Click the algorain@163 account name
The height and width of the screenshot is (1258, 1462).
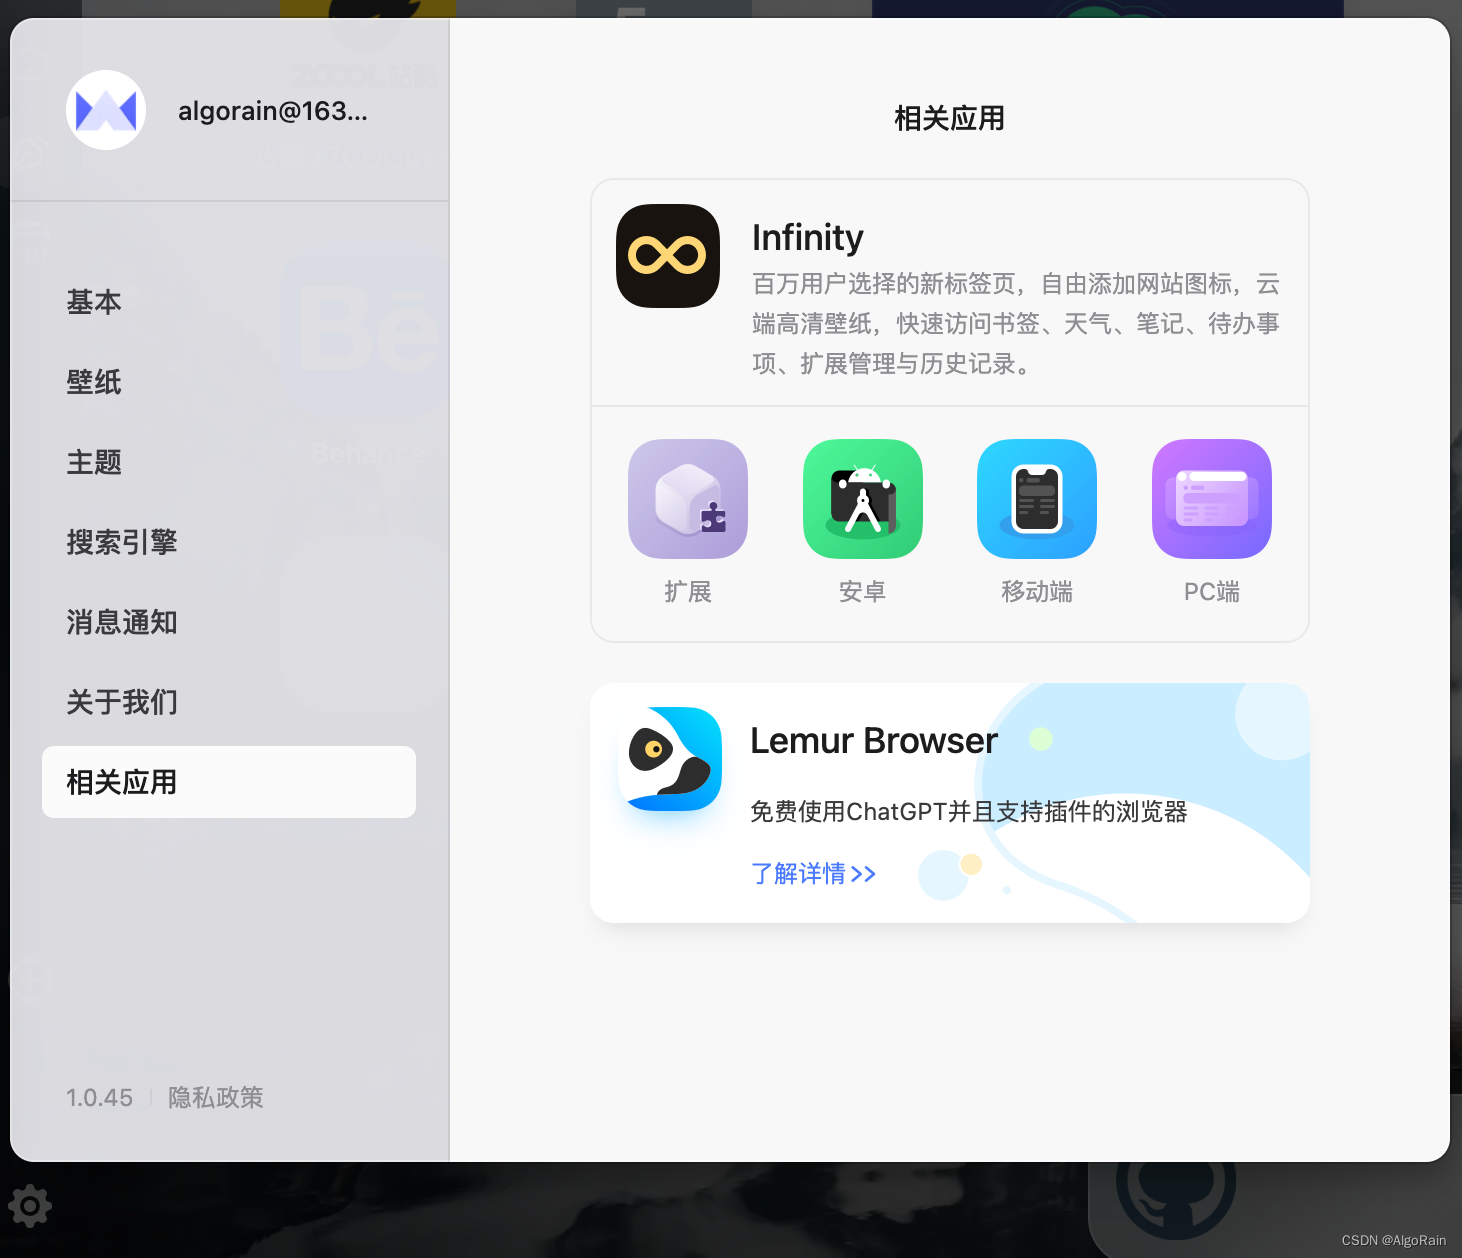pos(273,110)
